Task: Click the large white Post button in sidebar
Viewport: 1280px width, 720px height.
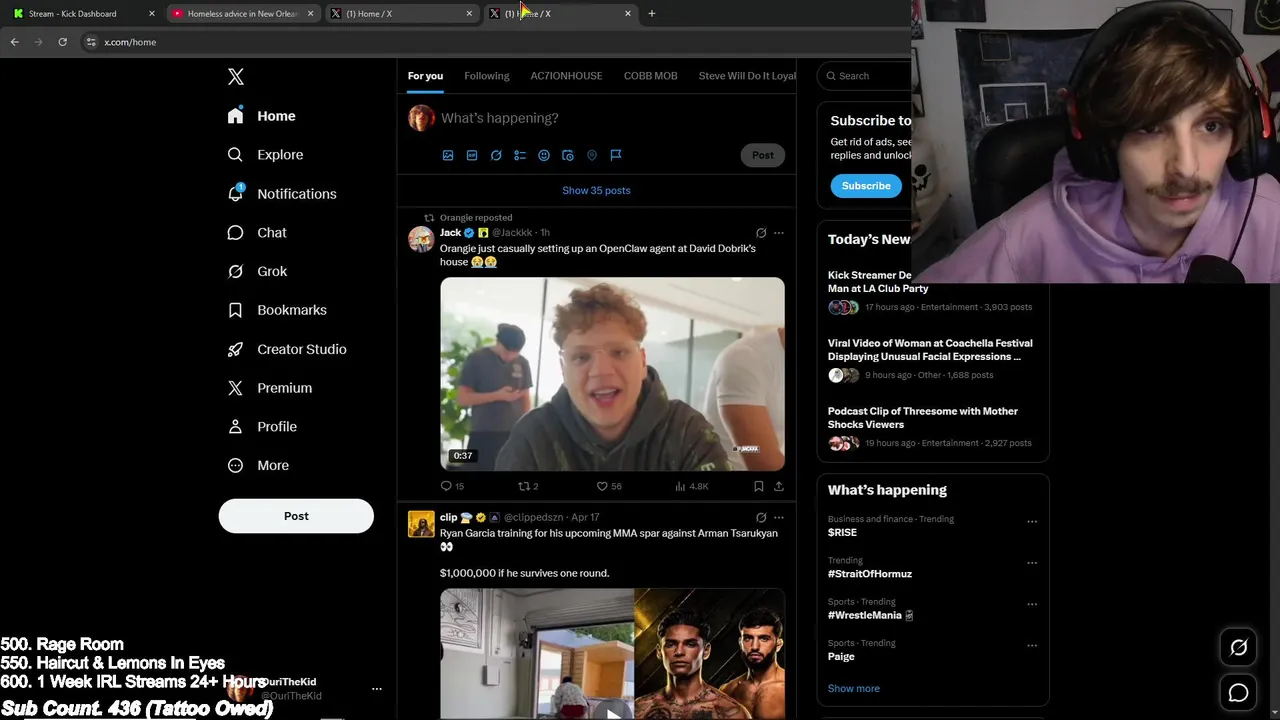Action: click(x=296, y=516)
